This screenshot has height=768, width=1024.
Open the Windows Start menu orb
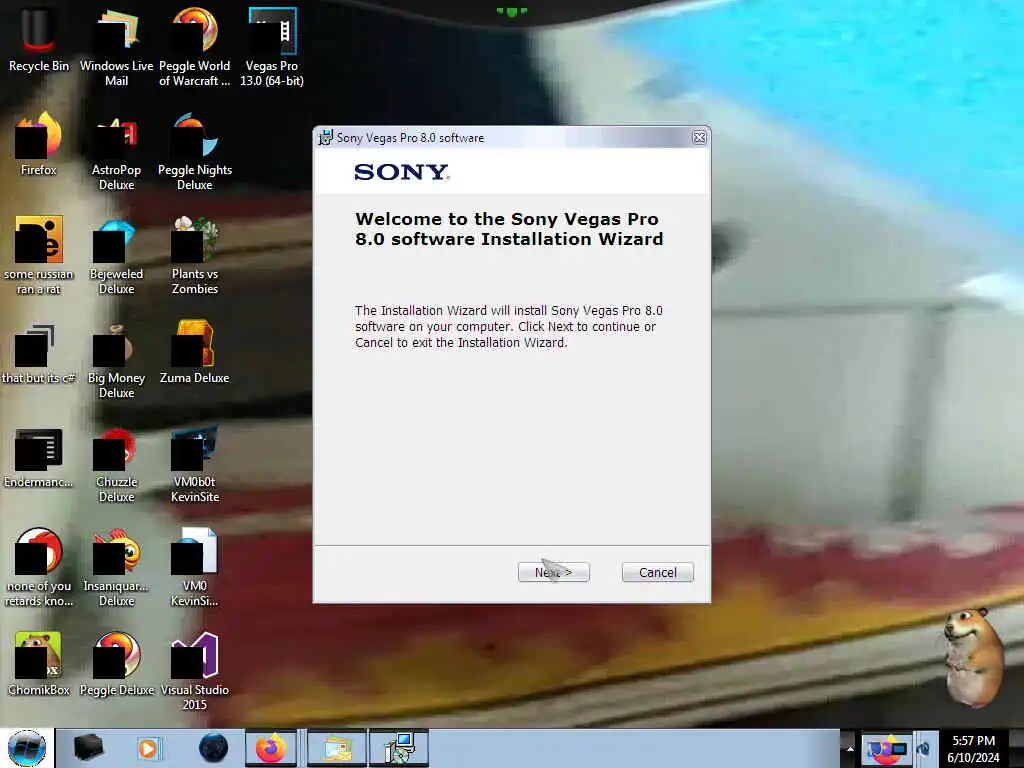tap(27, 748)
